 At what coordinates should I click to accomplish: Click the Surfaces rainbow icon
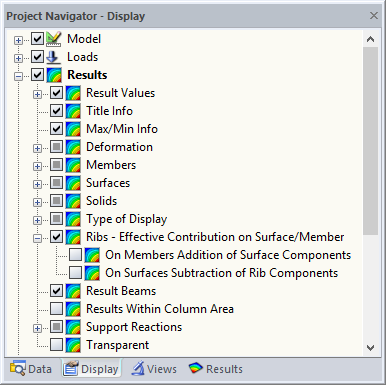coord(73,183)
